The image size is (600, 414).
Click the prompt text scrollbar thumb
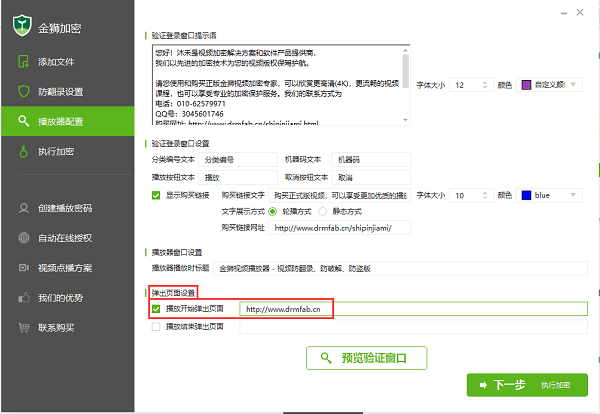[406, 71]
